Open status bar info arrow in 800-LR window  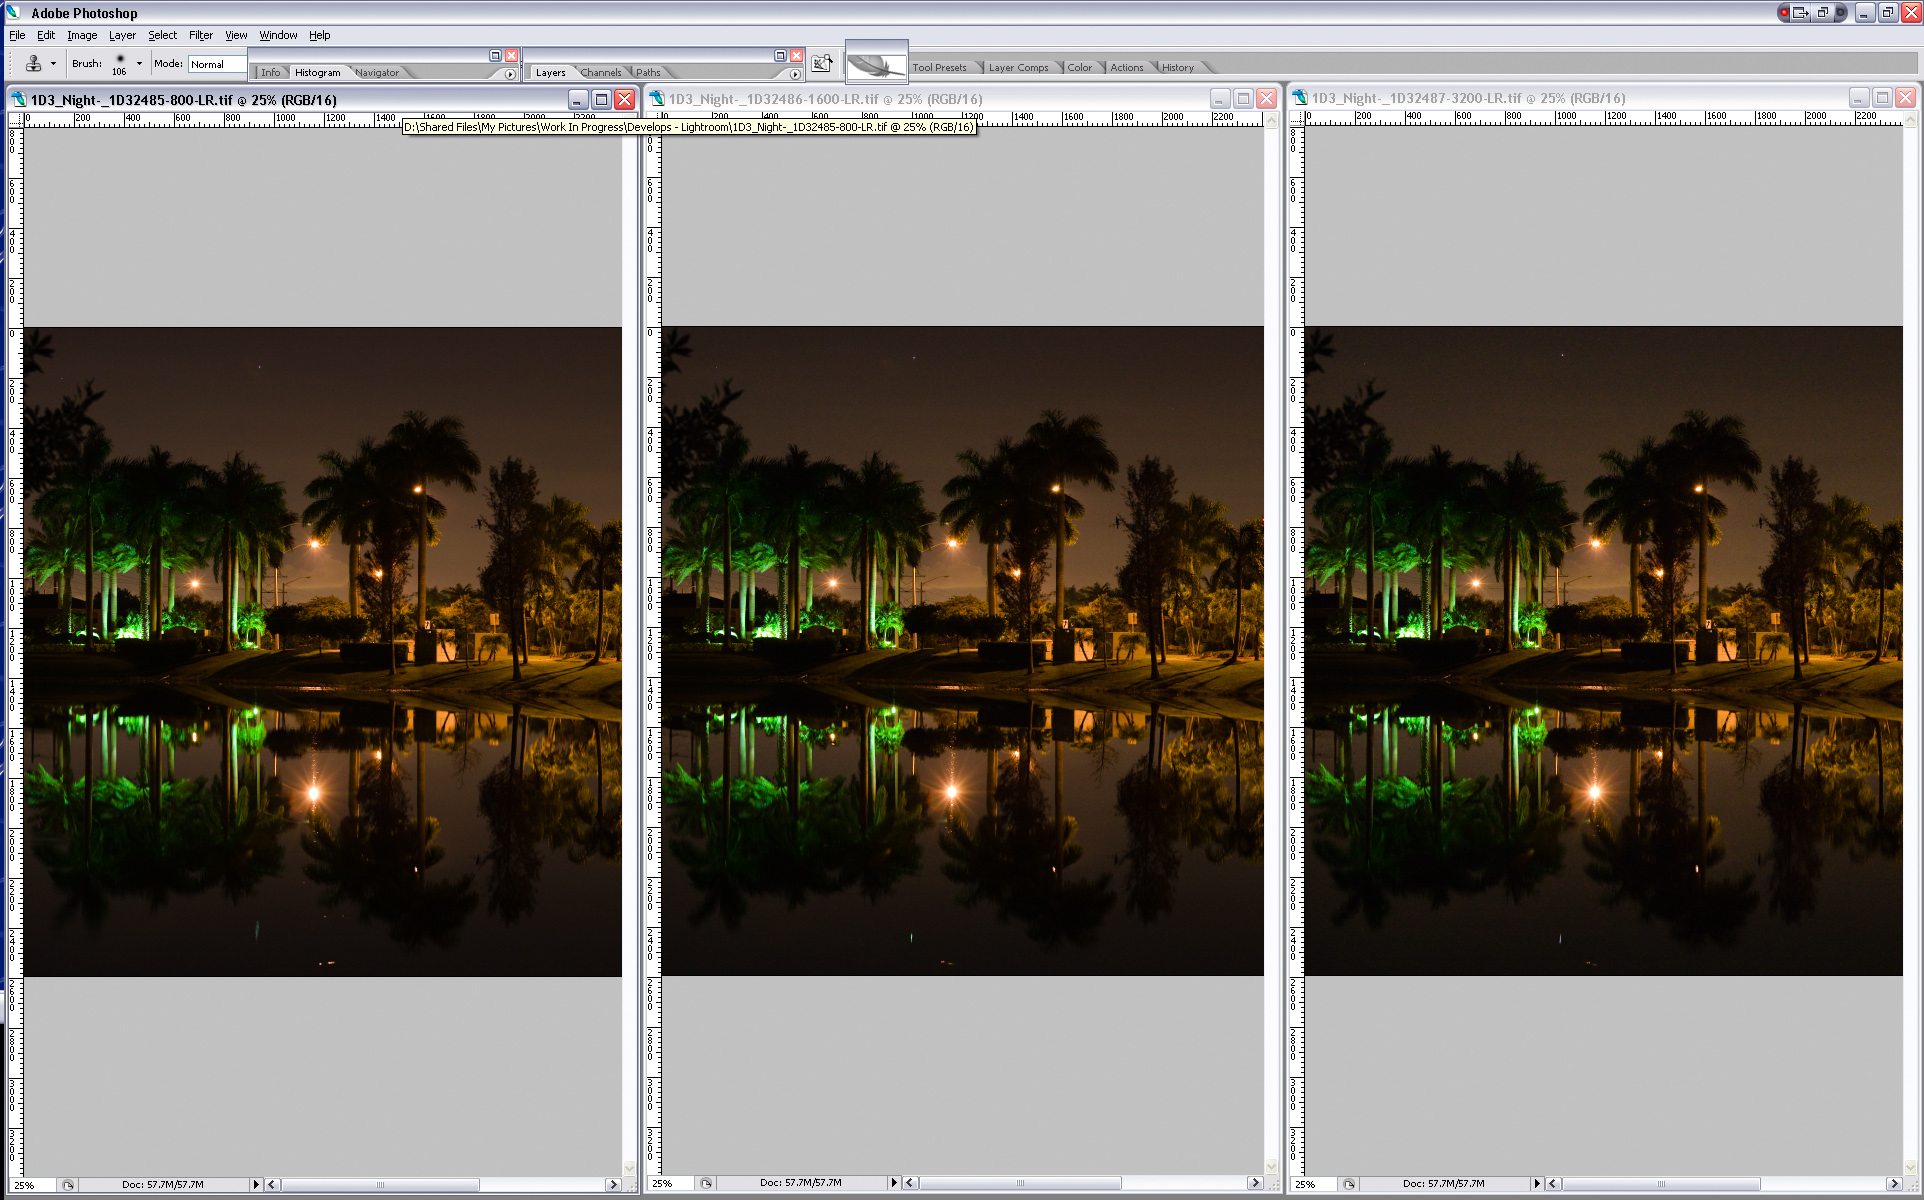point(256,1185)
